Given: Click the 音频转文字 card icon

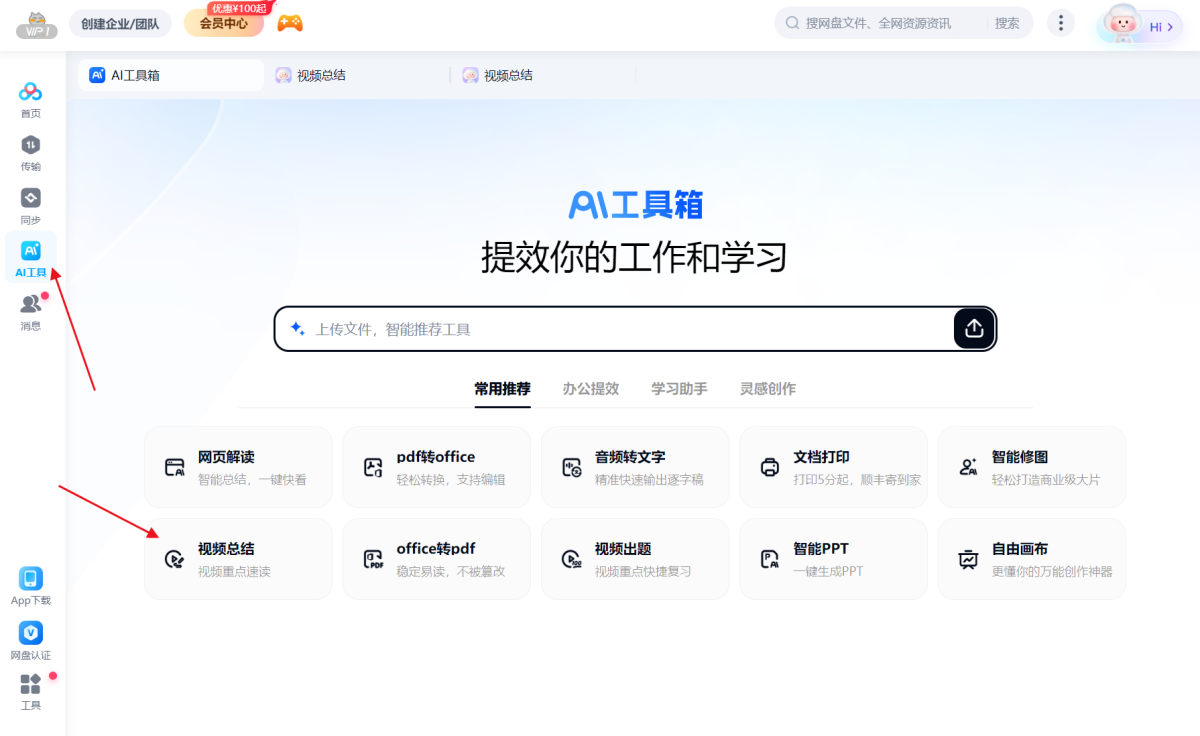Looking at the screenshot, I should [572, 467].
